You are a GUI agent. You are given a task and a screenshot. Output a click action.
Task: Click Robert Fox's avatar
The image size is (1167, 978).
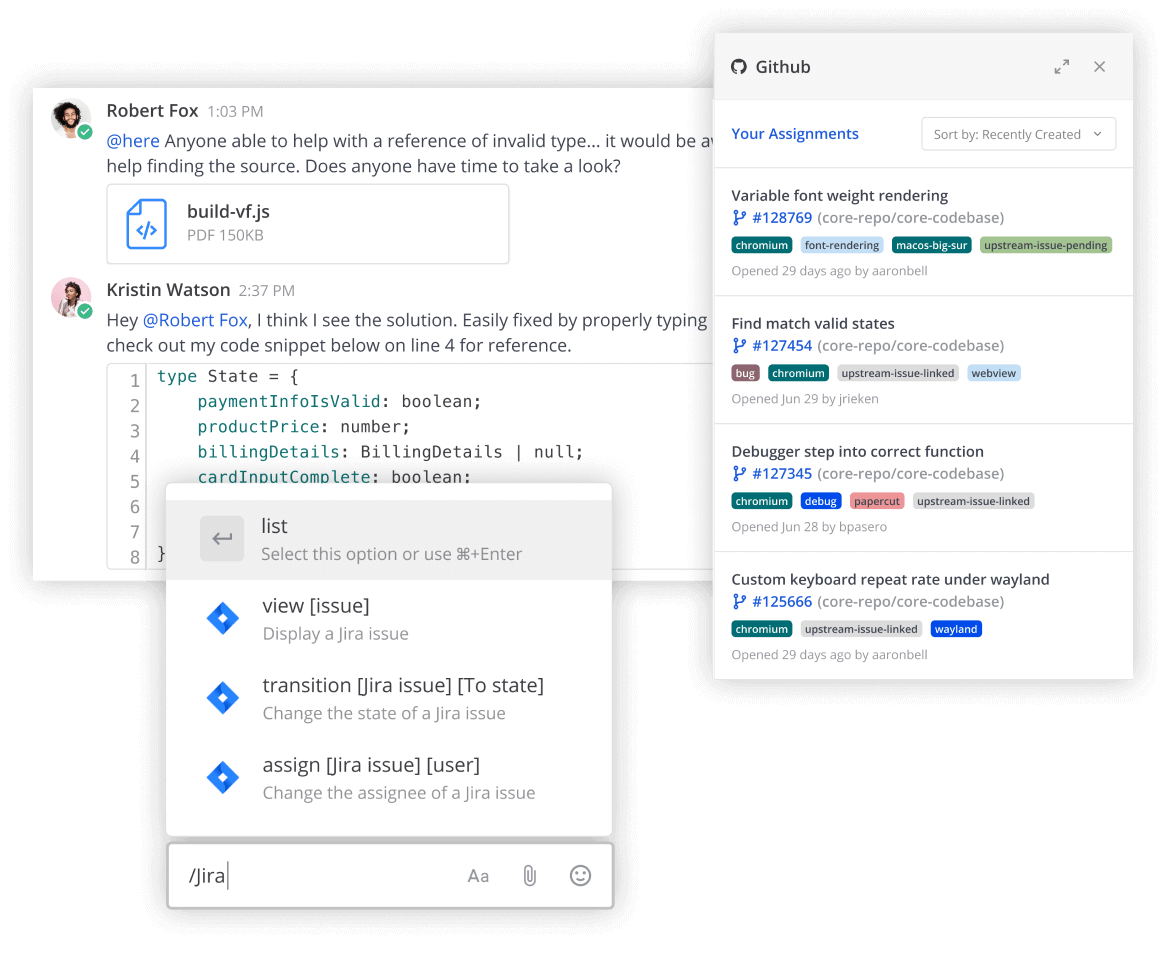pos(70,119)
